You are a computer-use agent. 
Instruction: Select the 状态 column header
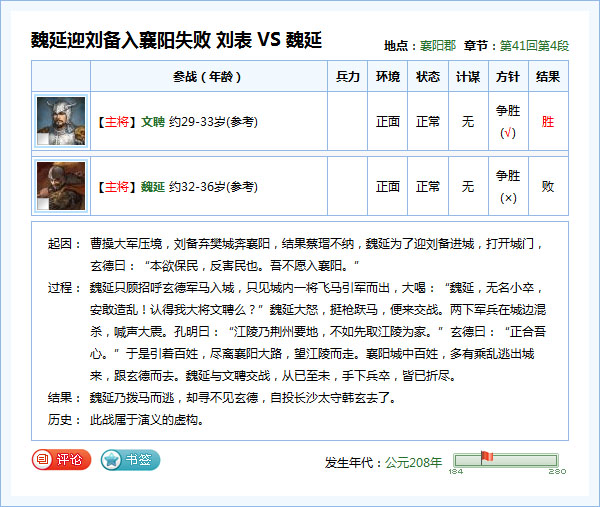click(x=428, y=76)
